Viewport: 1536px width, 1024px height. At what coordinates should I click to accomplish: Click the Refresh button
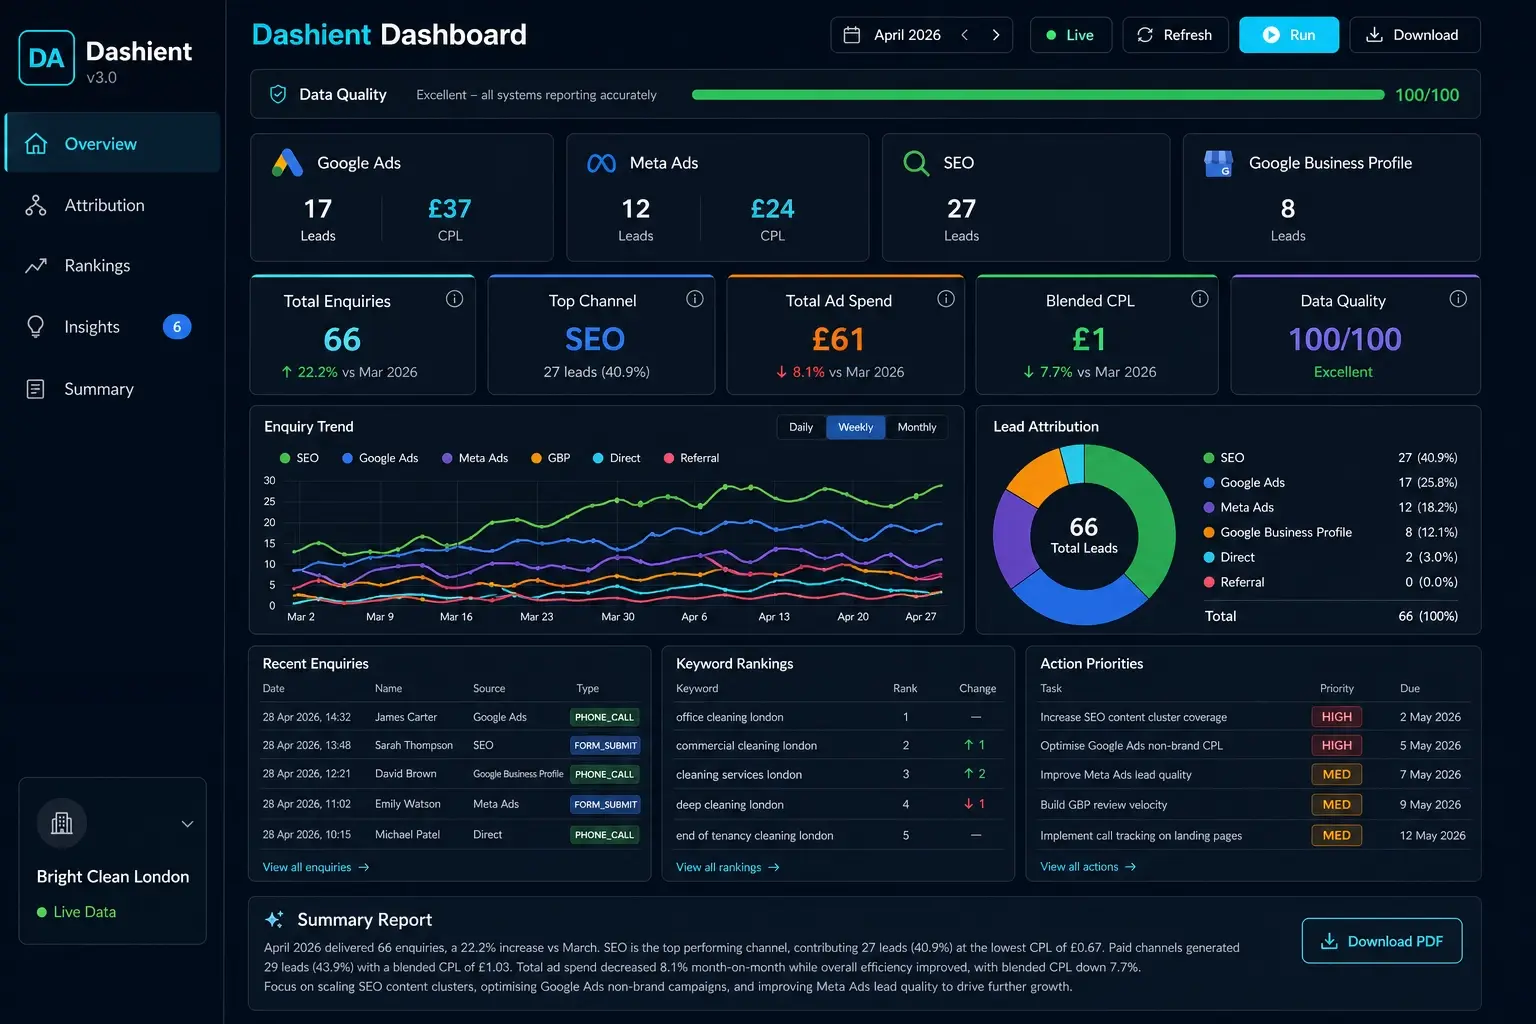(x=1175, y=35)
